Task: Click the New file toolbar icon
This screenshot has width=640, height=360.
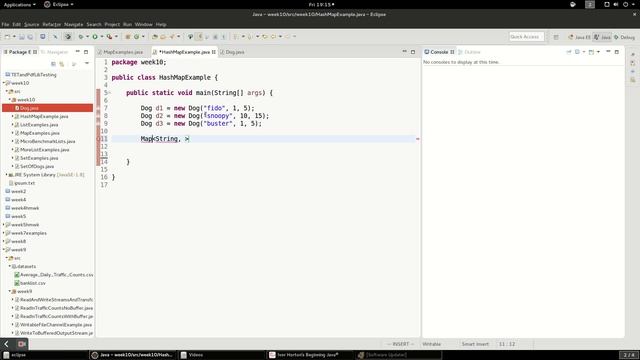Action: tap(7, 37)
